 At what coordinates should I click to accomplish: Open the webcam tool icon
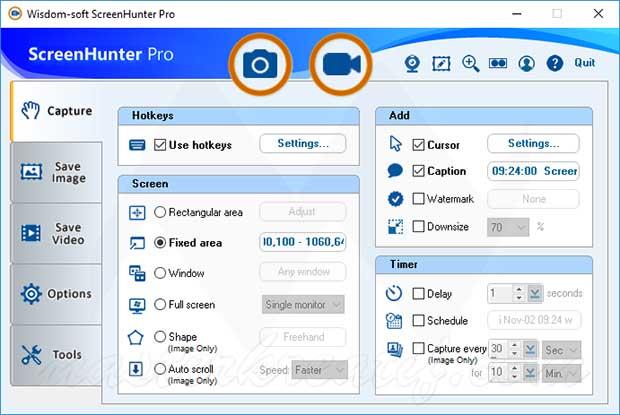[412, 63]
